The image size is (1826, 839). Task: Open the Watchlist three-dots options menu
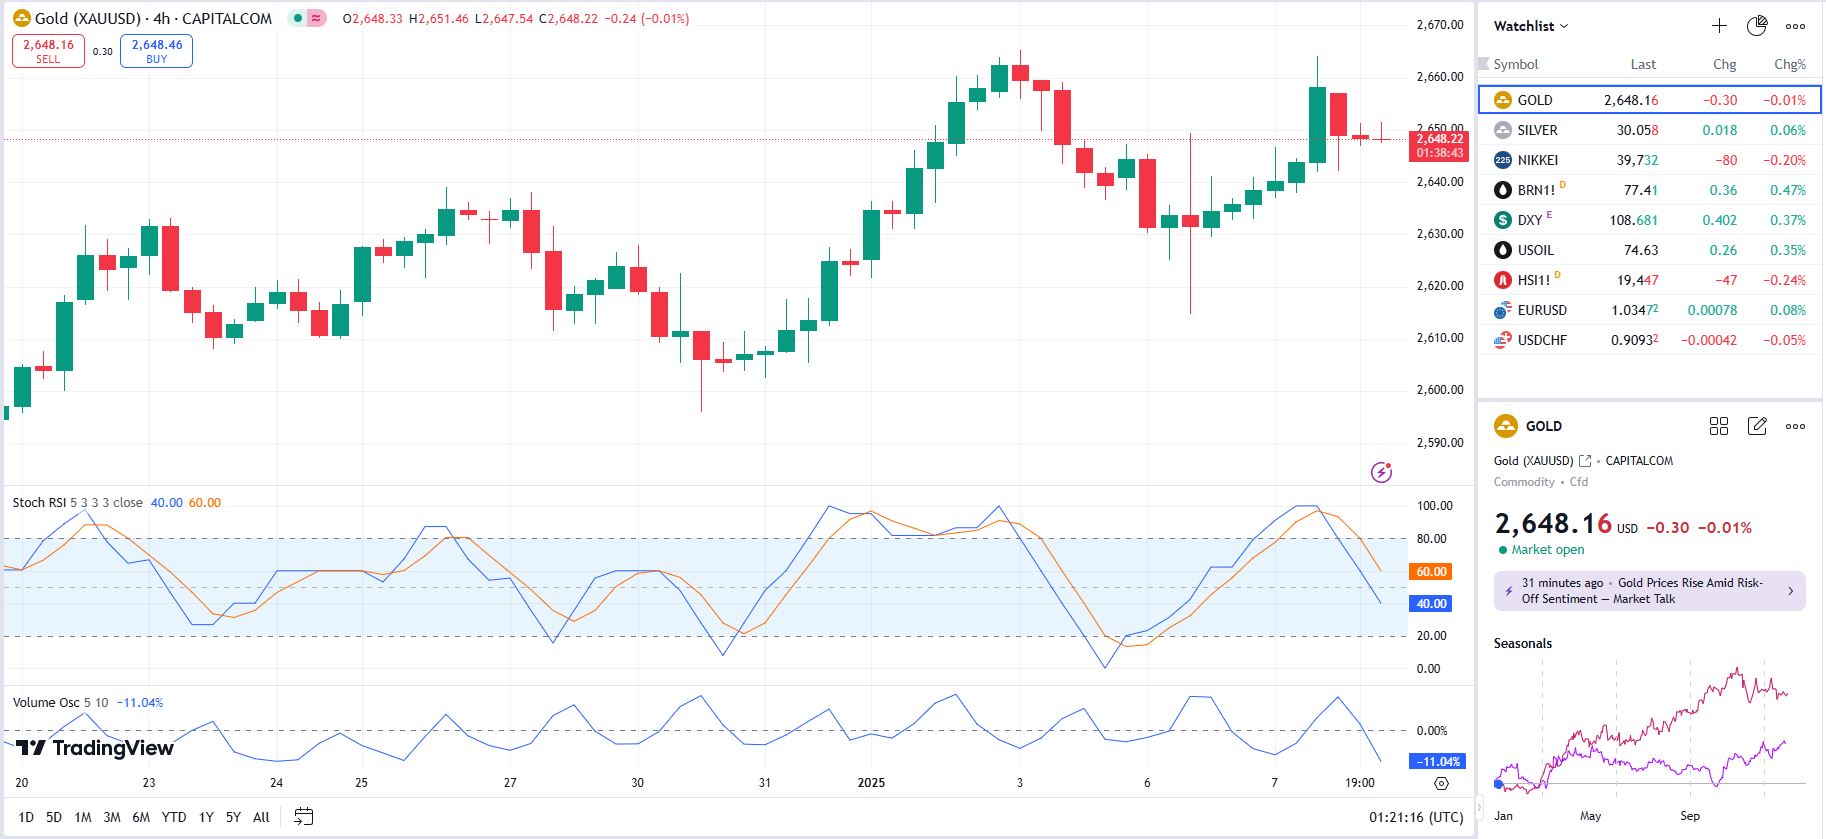point(1796,26)
